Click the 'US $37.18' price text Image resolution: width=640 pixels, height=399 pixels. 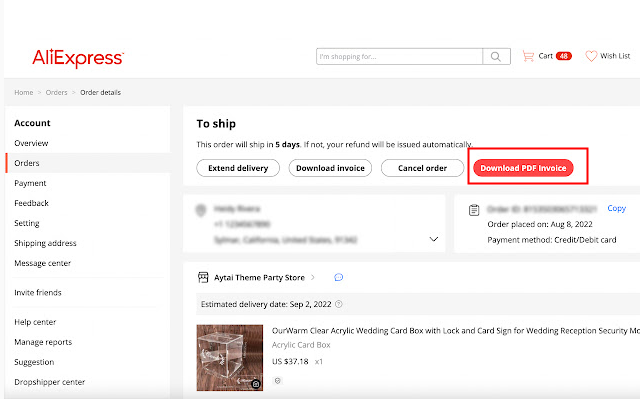[290, 361]
